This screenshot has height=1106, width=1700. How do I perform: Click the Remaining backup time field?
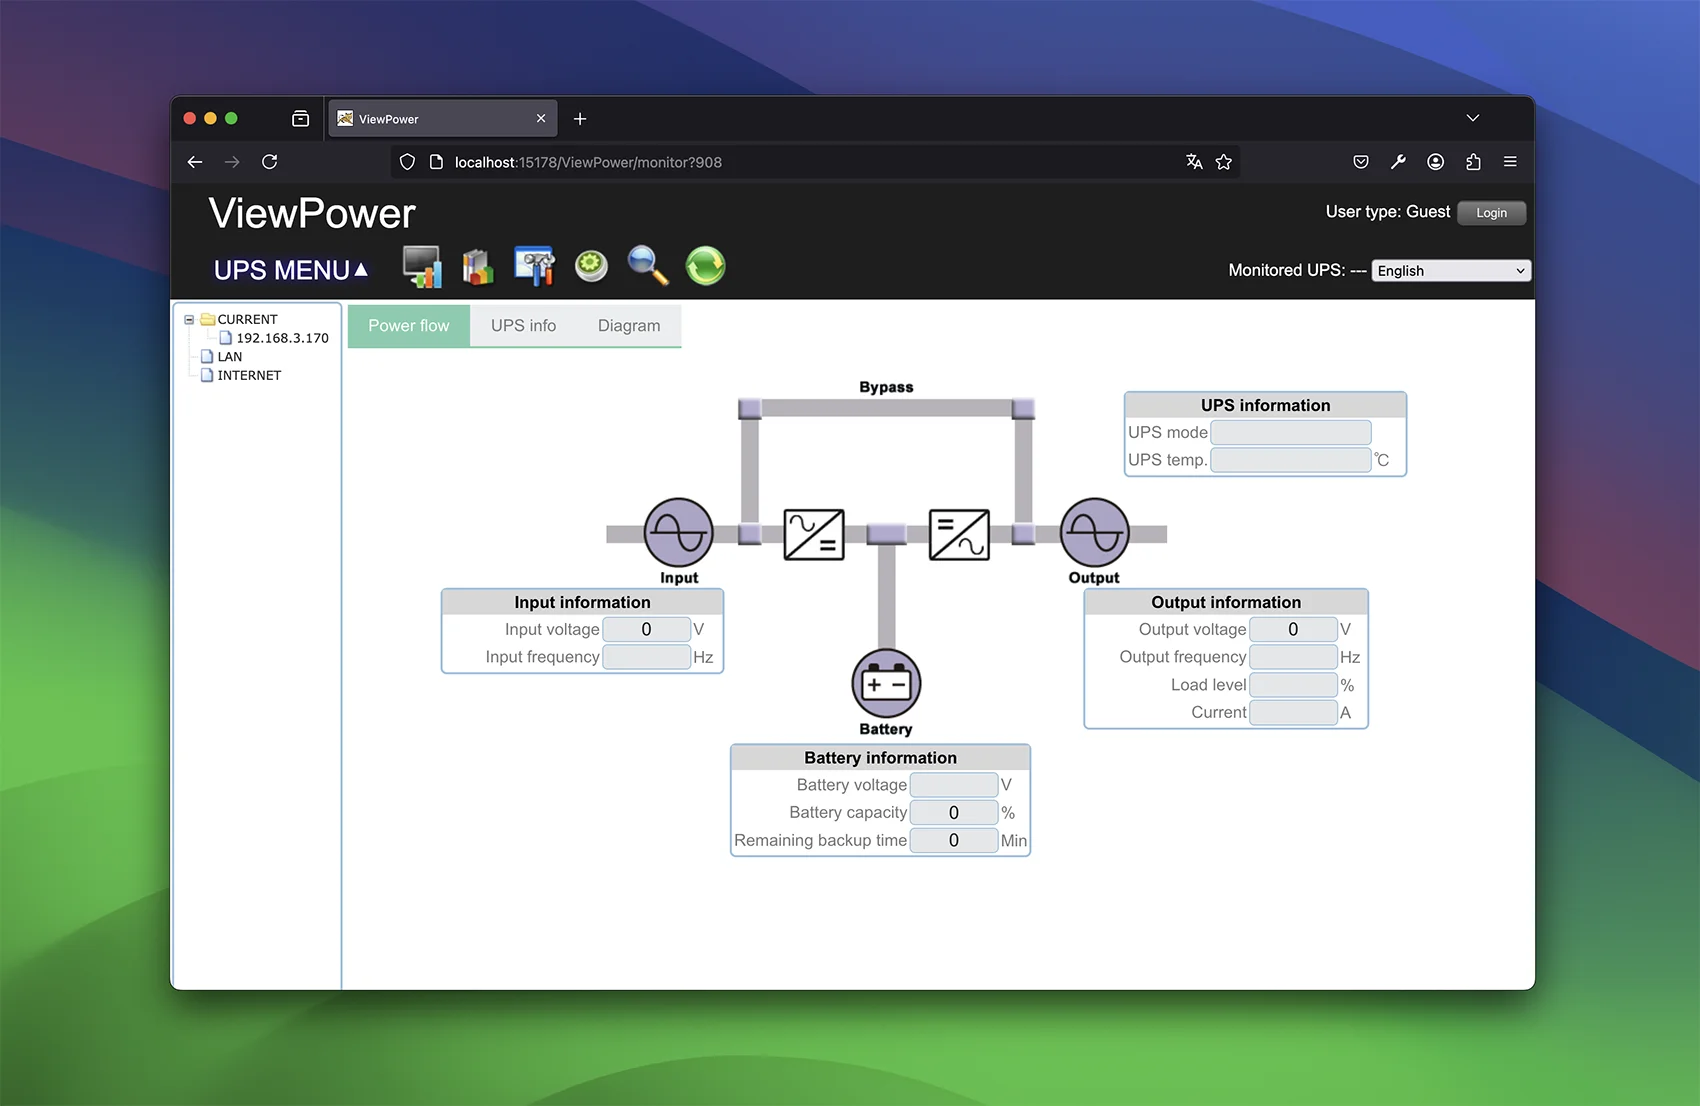tap(954, 840)
